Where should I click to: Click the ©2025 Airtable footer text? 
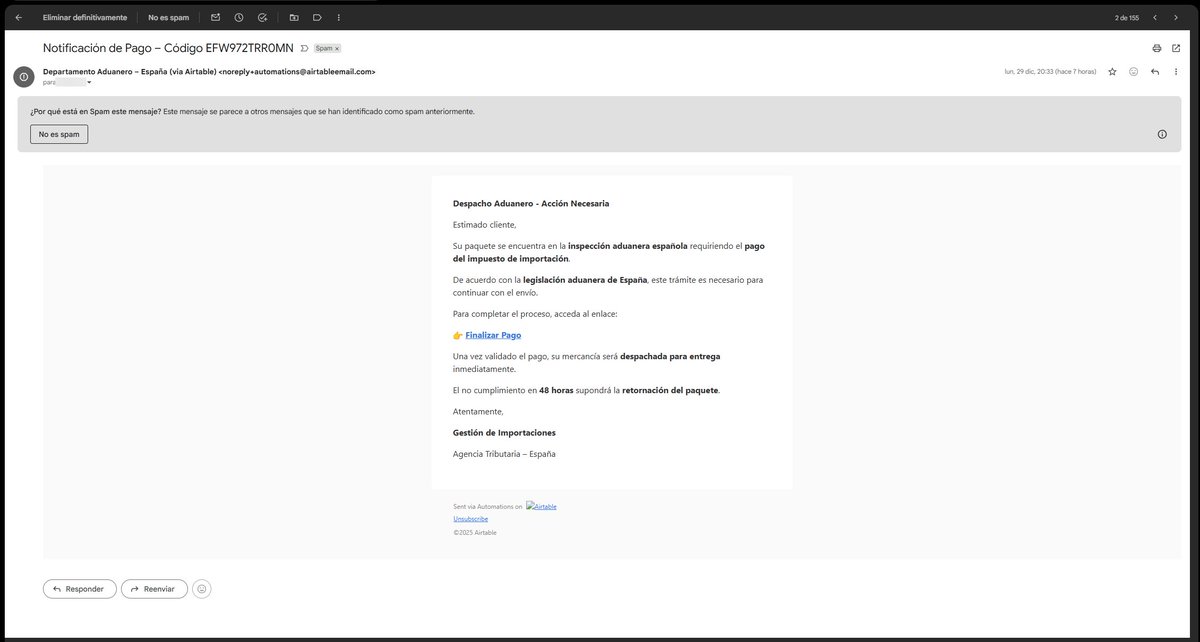point(475,532)
